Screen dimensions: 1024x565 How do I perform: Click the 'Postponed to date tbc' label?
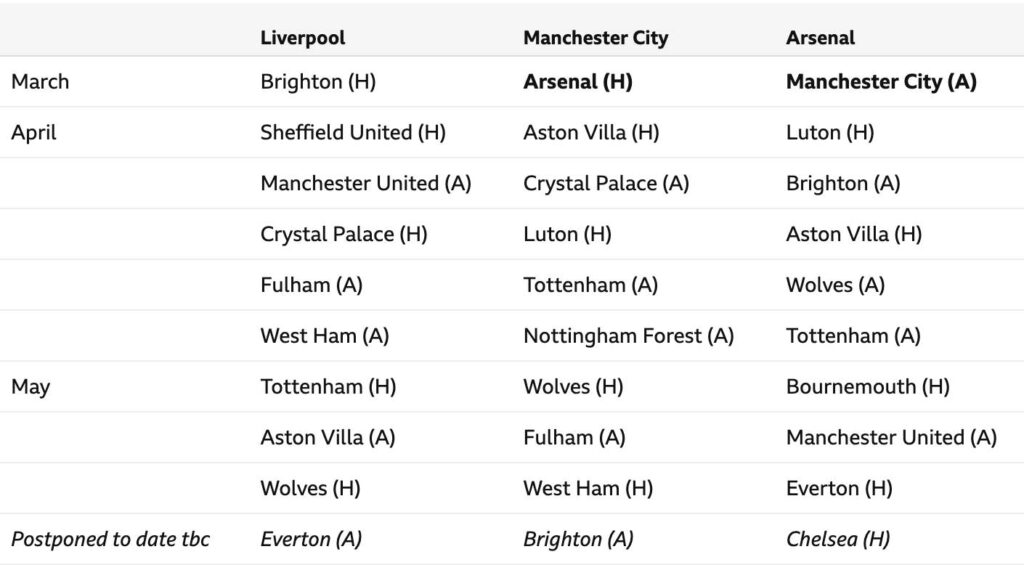pos(110,539)
